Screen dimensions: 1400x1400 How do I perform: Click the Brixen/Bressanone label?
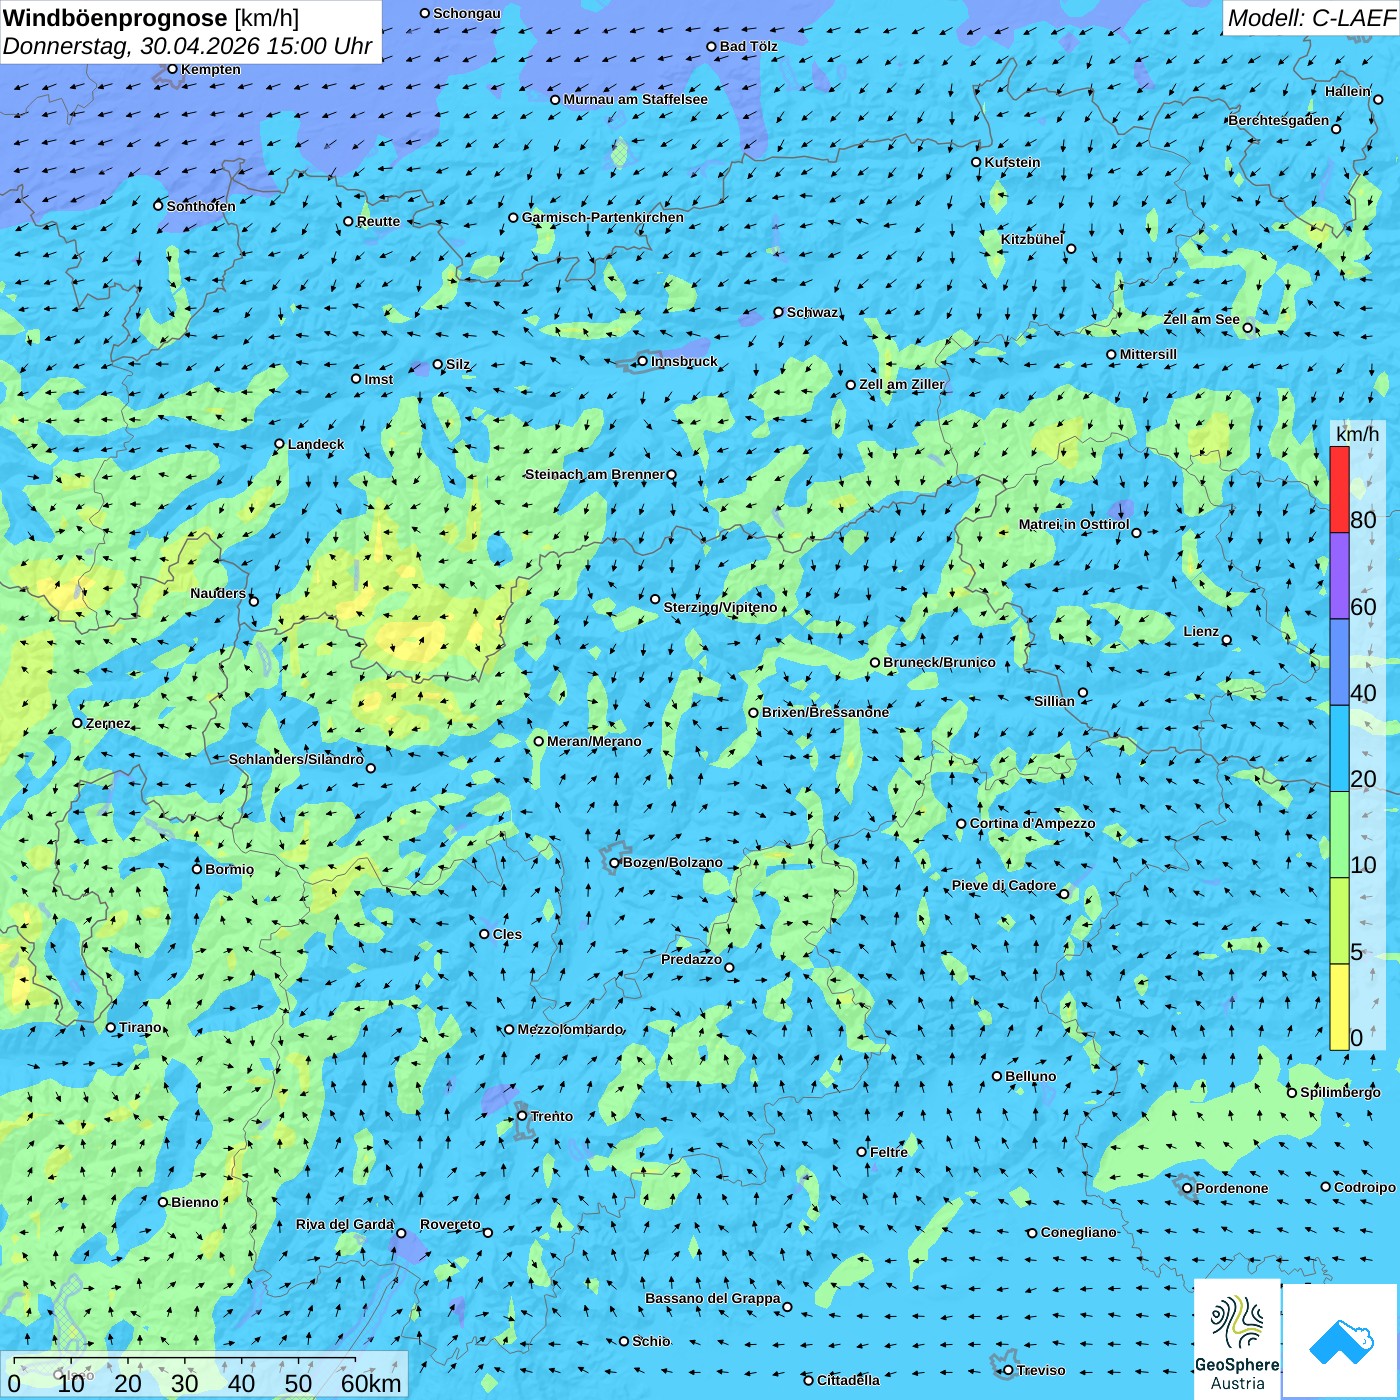pos(825,712)
